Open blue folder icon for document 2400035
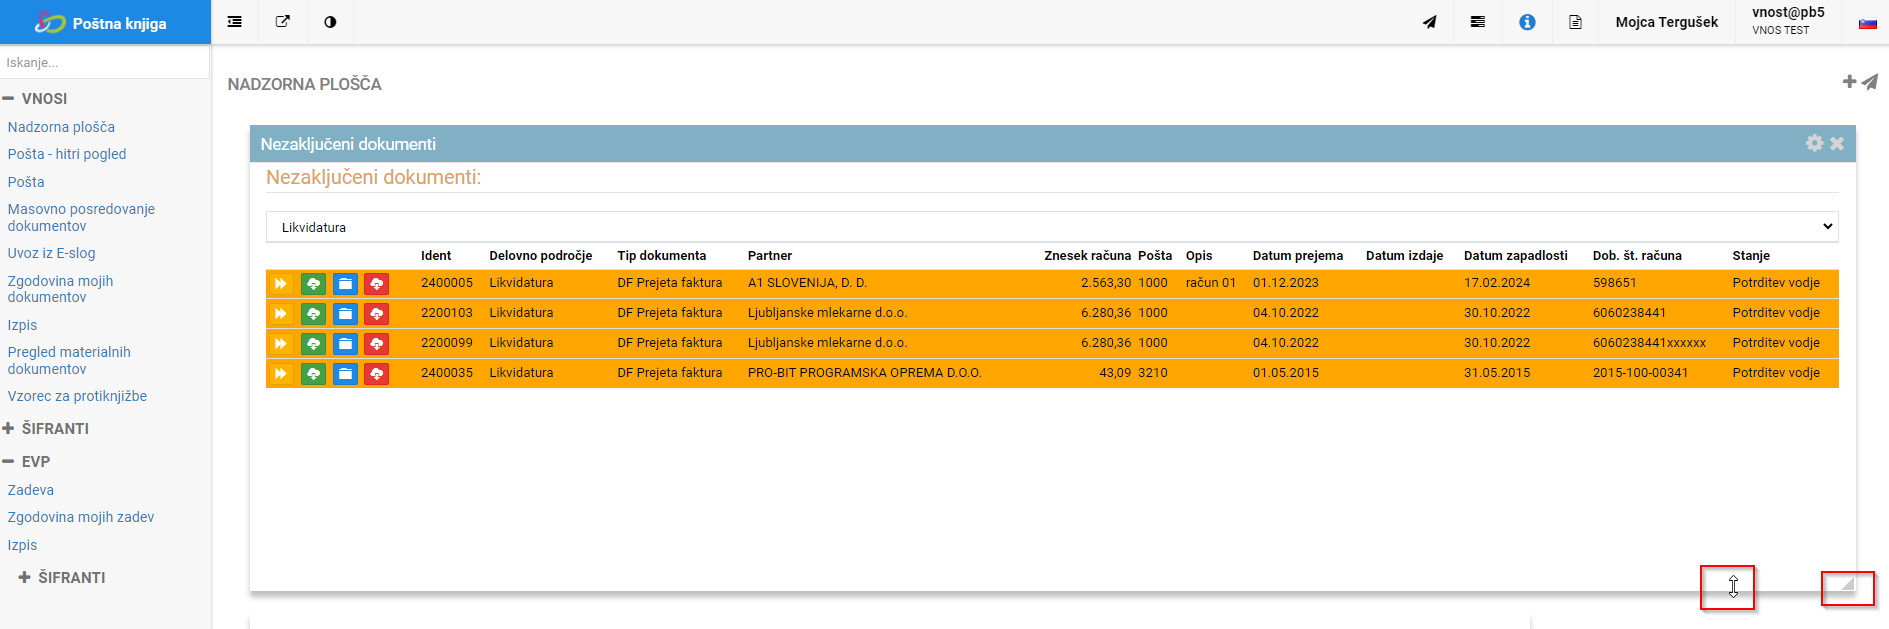The image size is (1889, 629). pos(345,374)
